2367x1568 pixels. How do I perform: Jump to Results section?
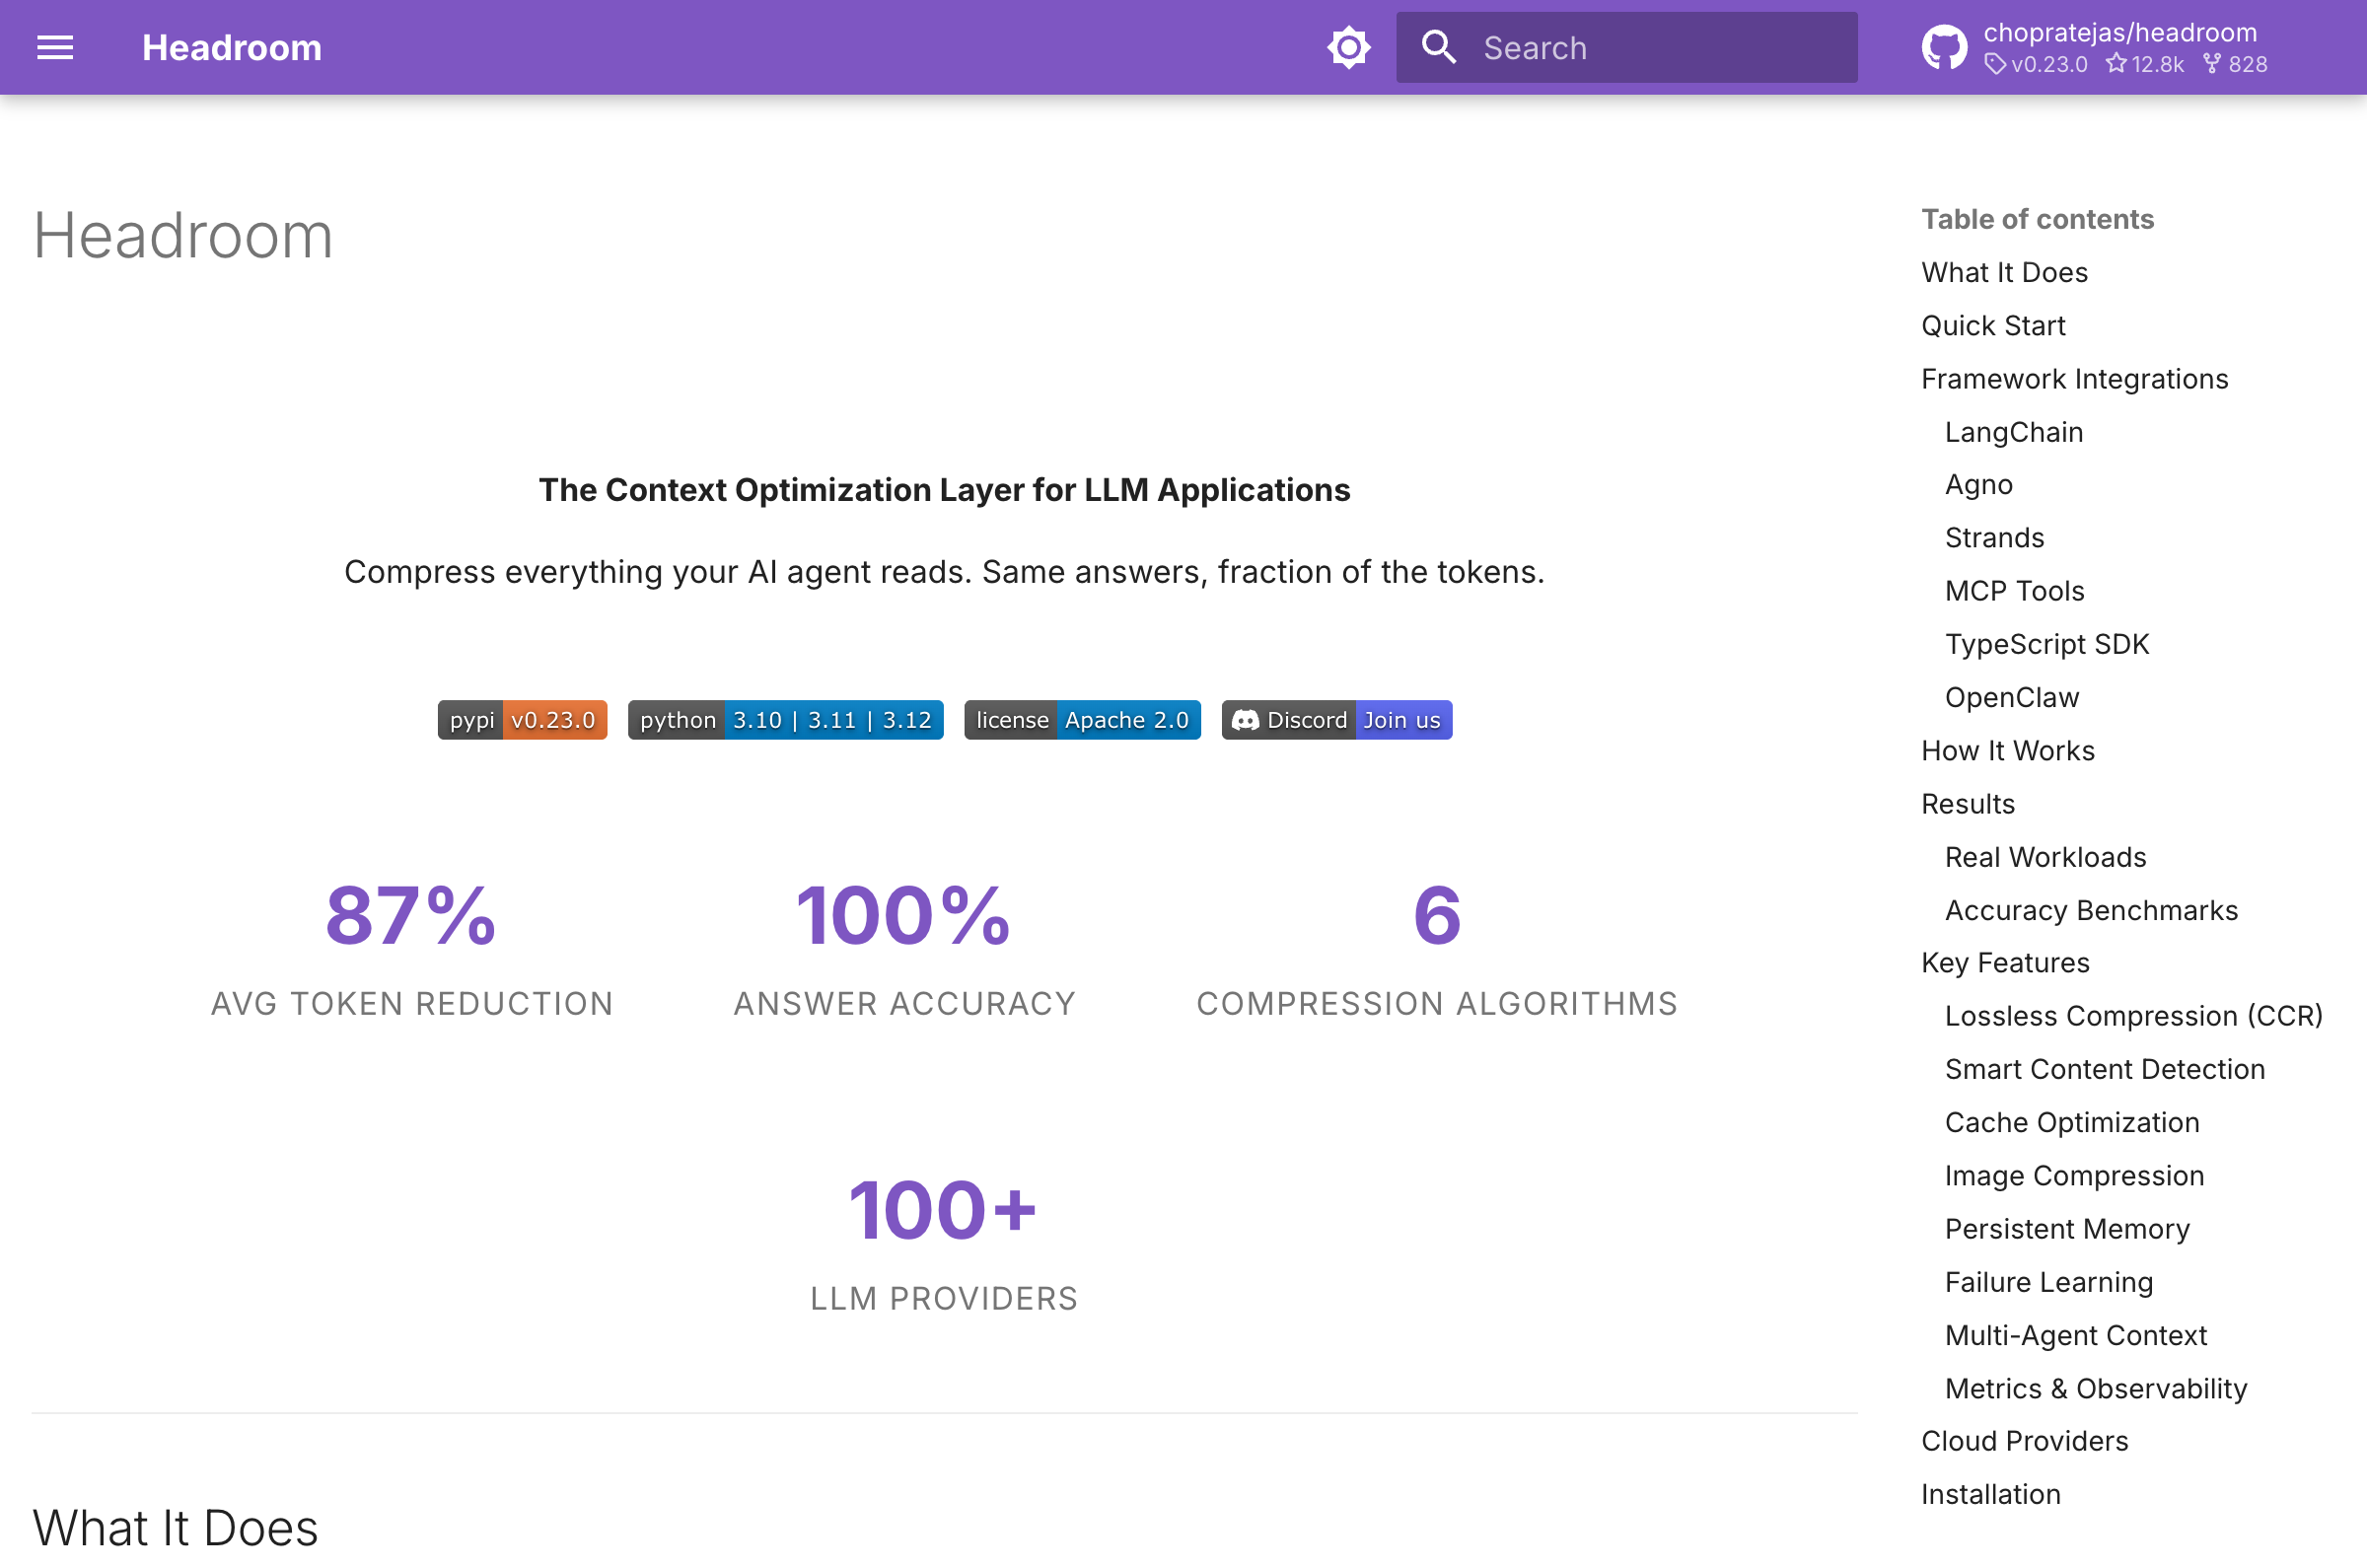[x=1967, y=803]
